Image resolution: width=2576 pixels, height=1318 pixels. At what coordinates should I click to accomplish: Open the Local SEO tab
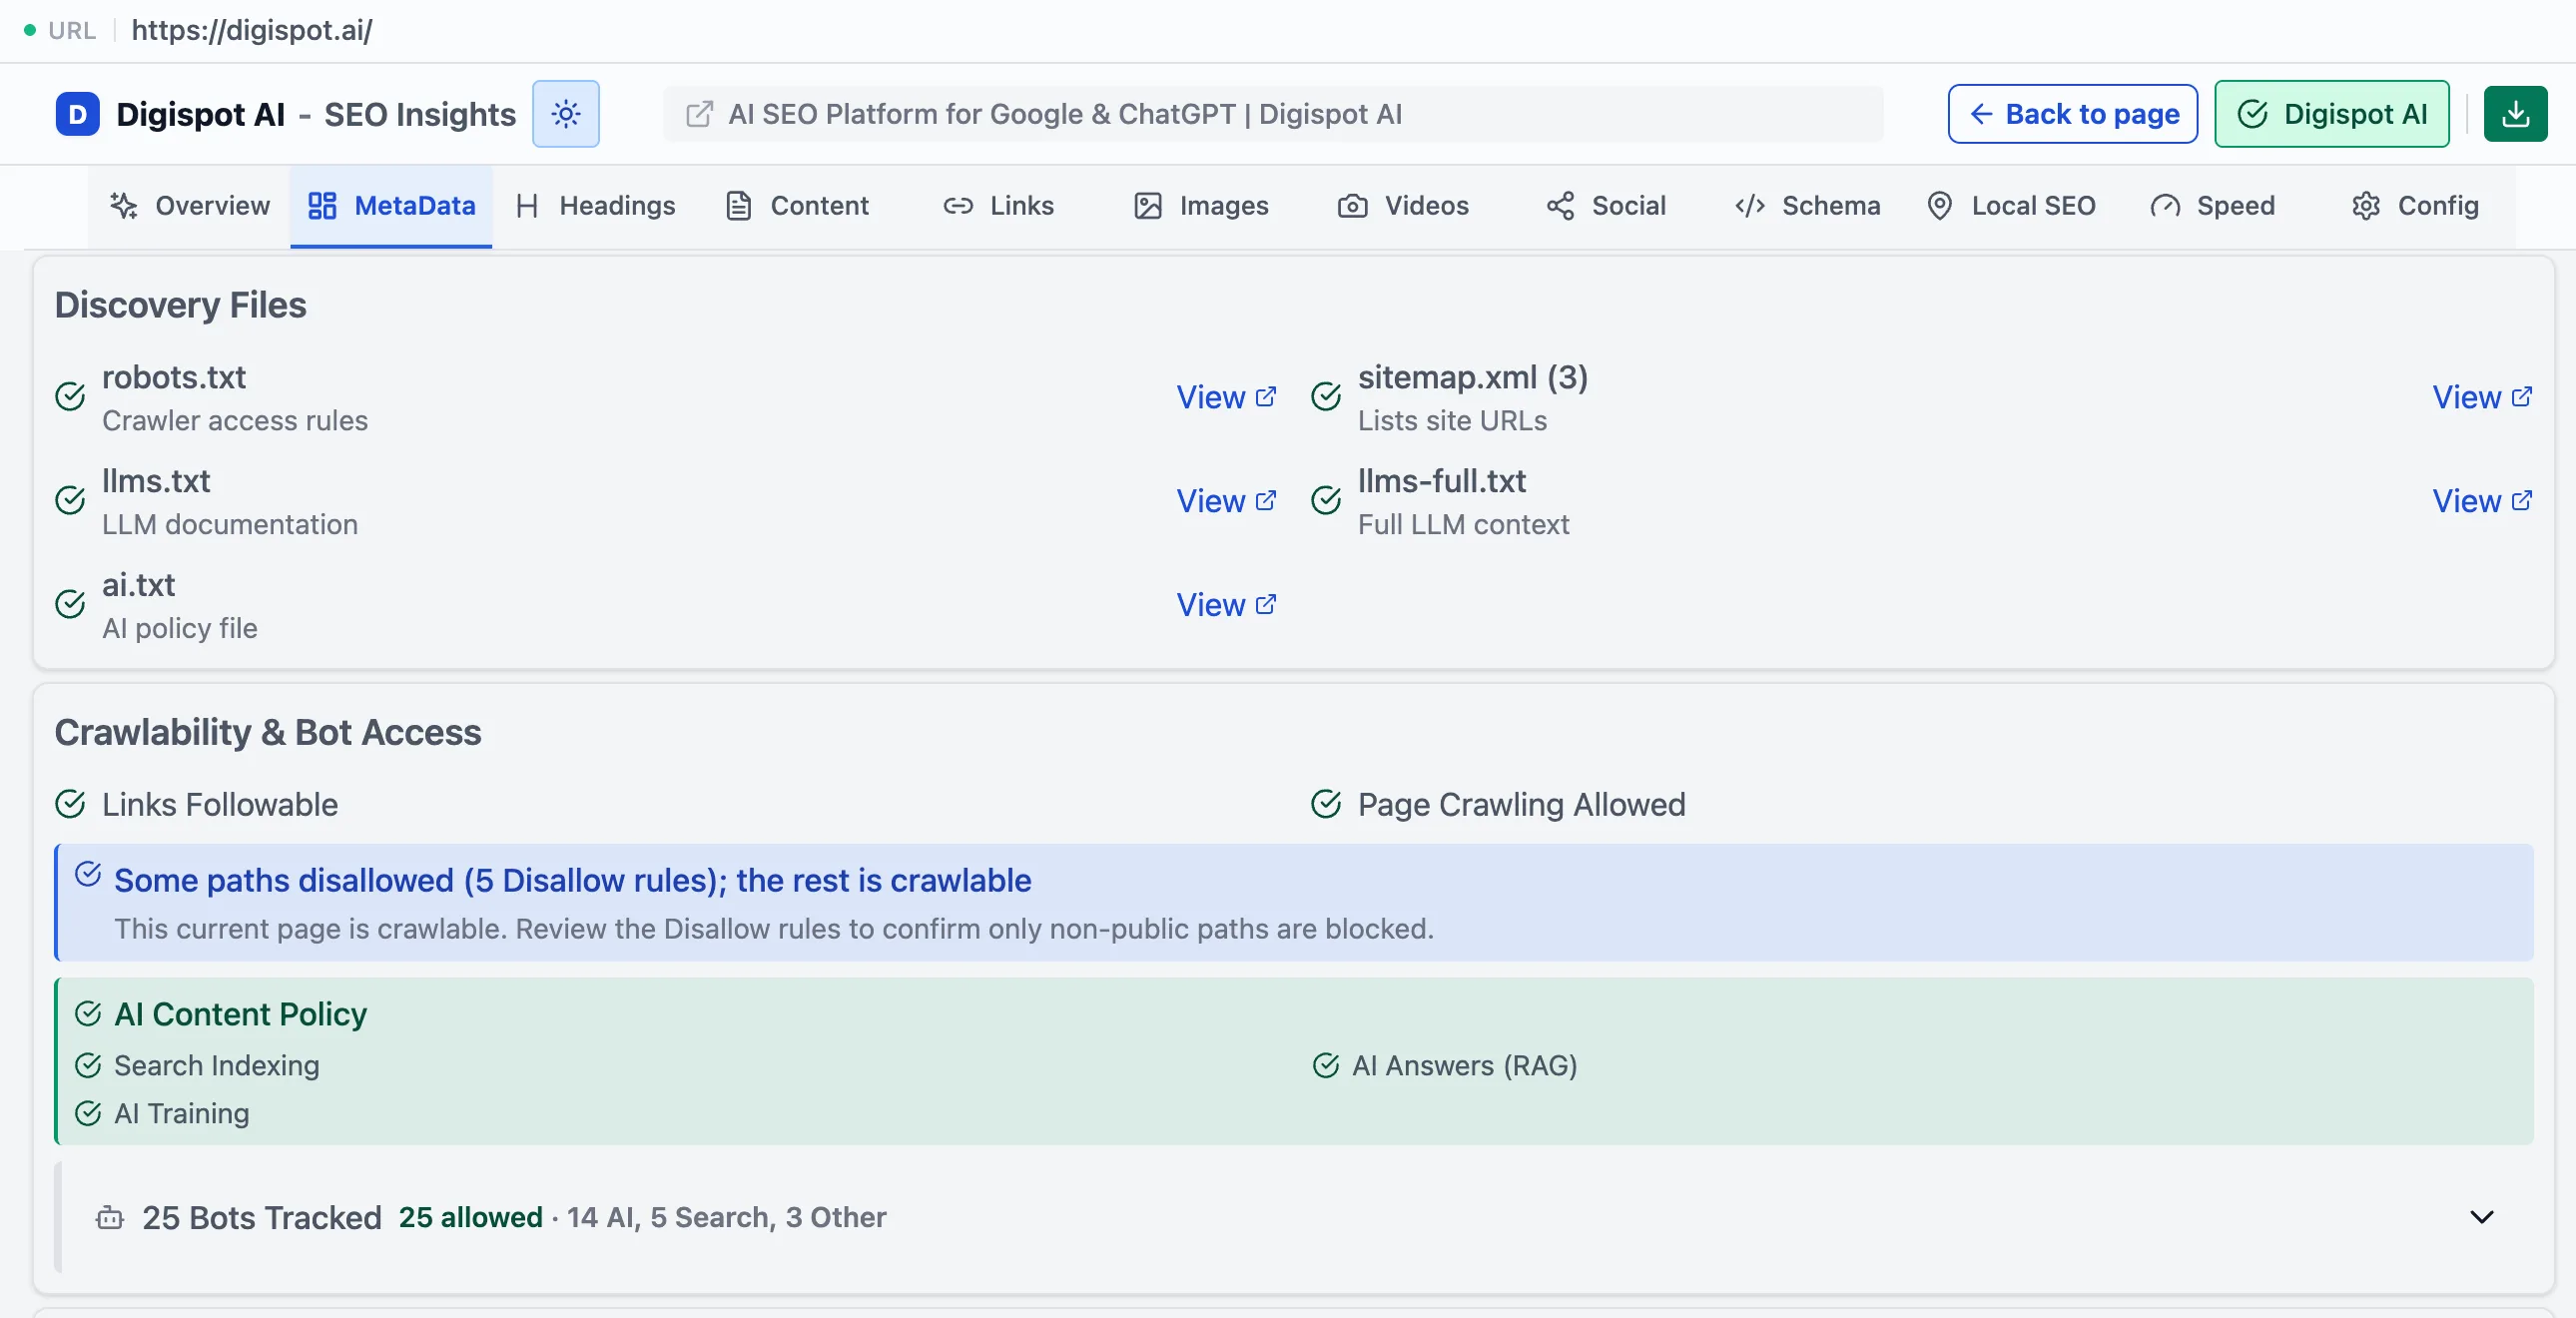coord(2011,206)
